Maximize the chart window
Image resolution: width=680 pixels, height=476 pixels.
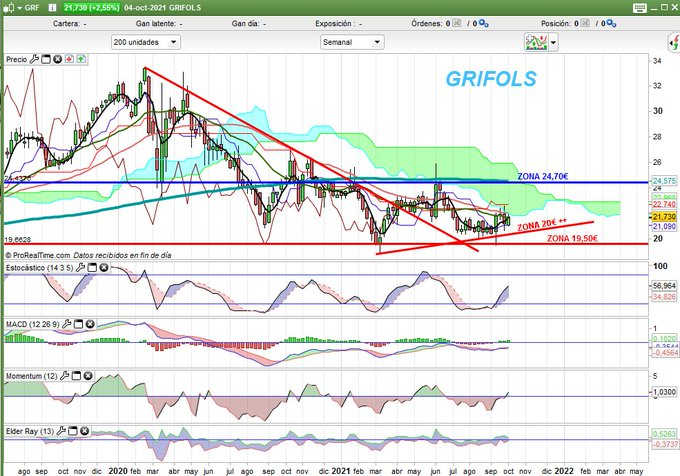click(664, 7)
